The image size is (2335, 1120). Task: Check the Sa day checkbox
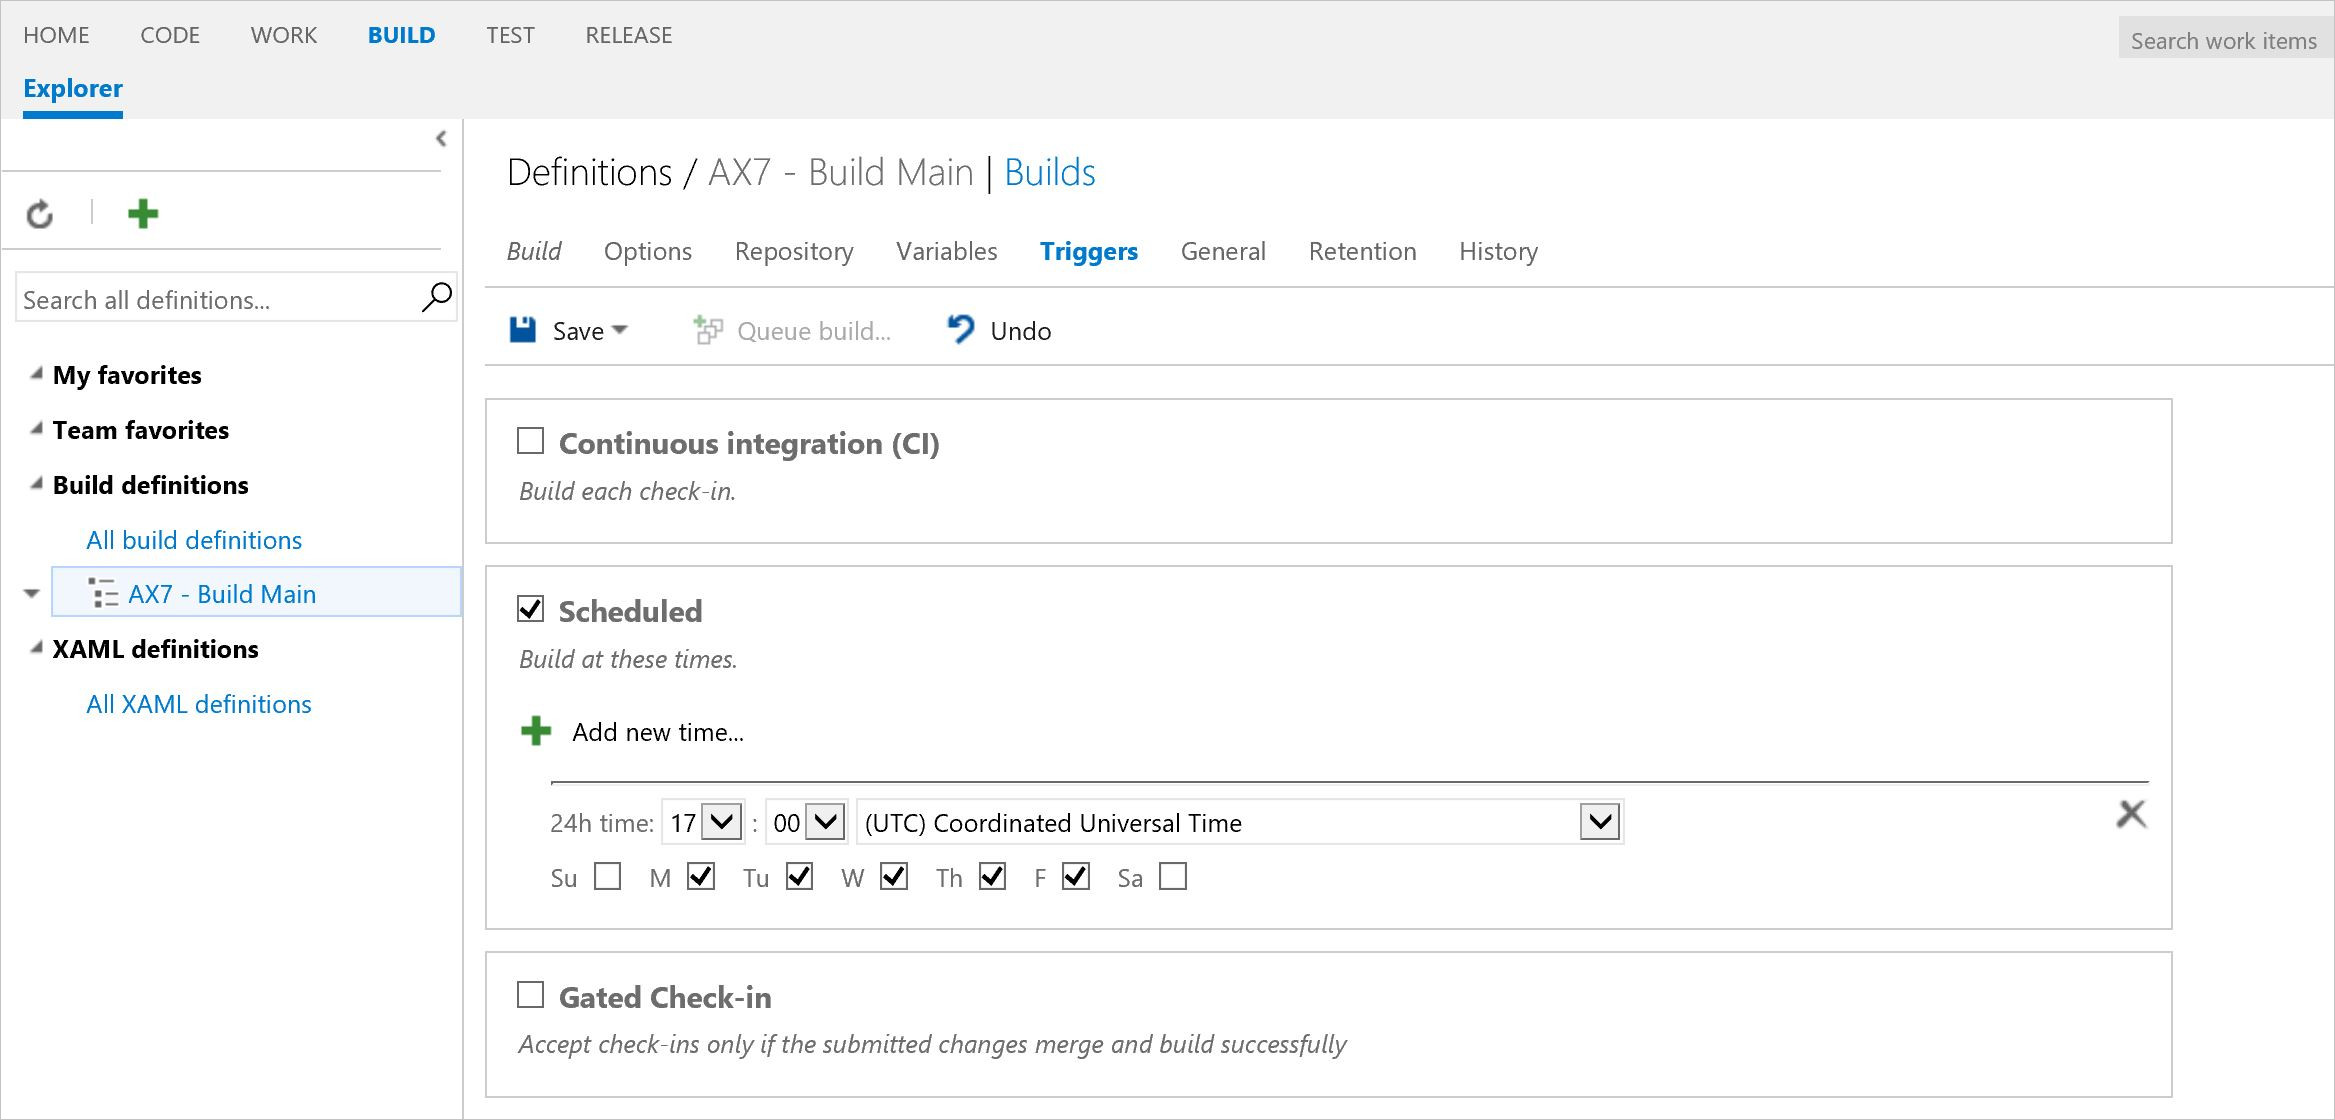(1173, 876)
